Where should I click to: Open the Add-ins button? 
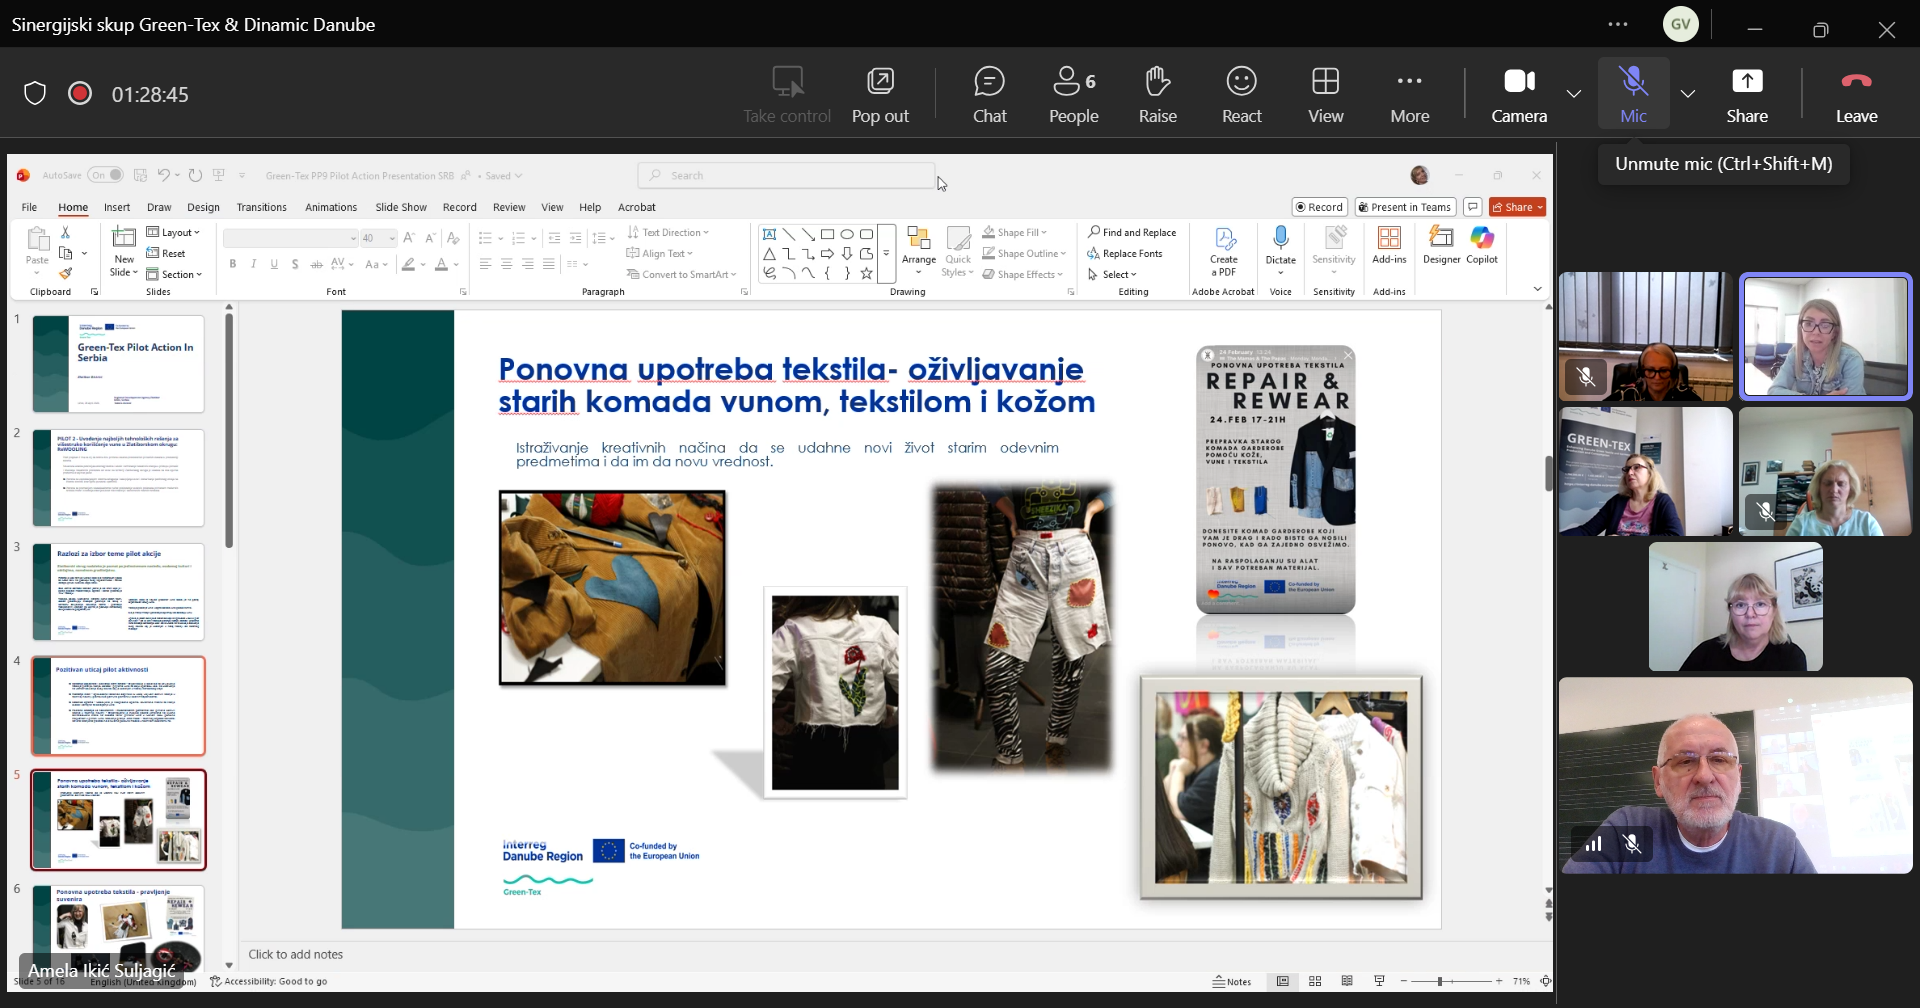coord(1389,245)
